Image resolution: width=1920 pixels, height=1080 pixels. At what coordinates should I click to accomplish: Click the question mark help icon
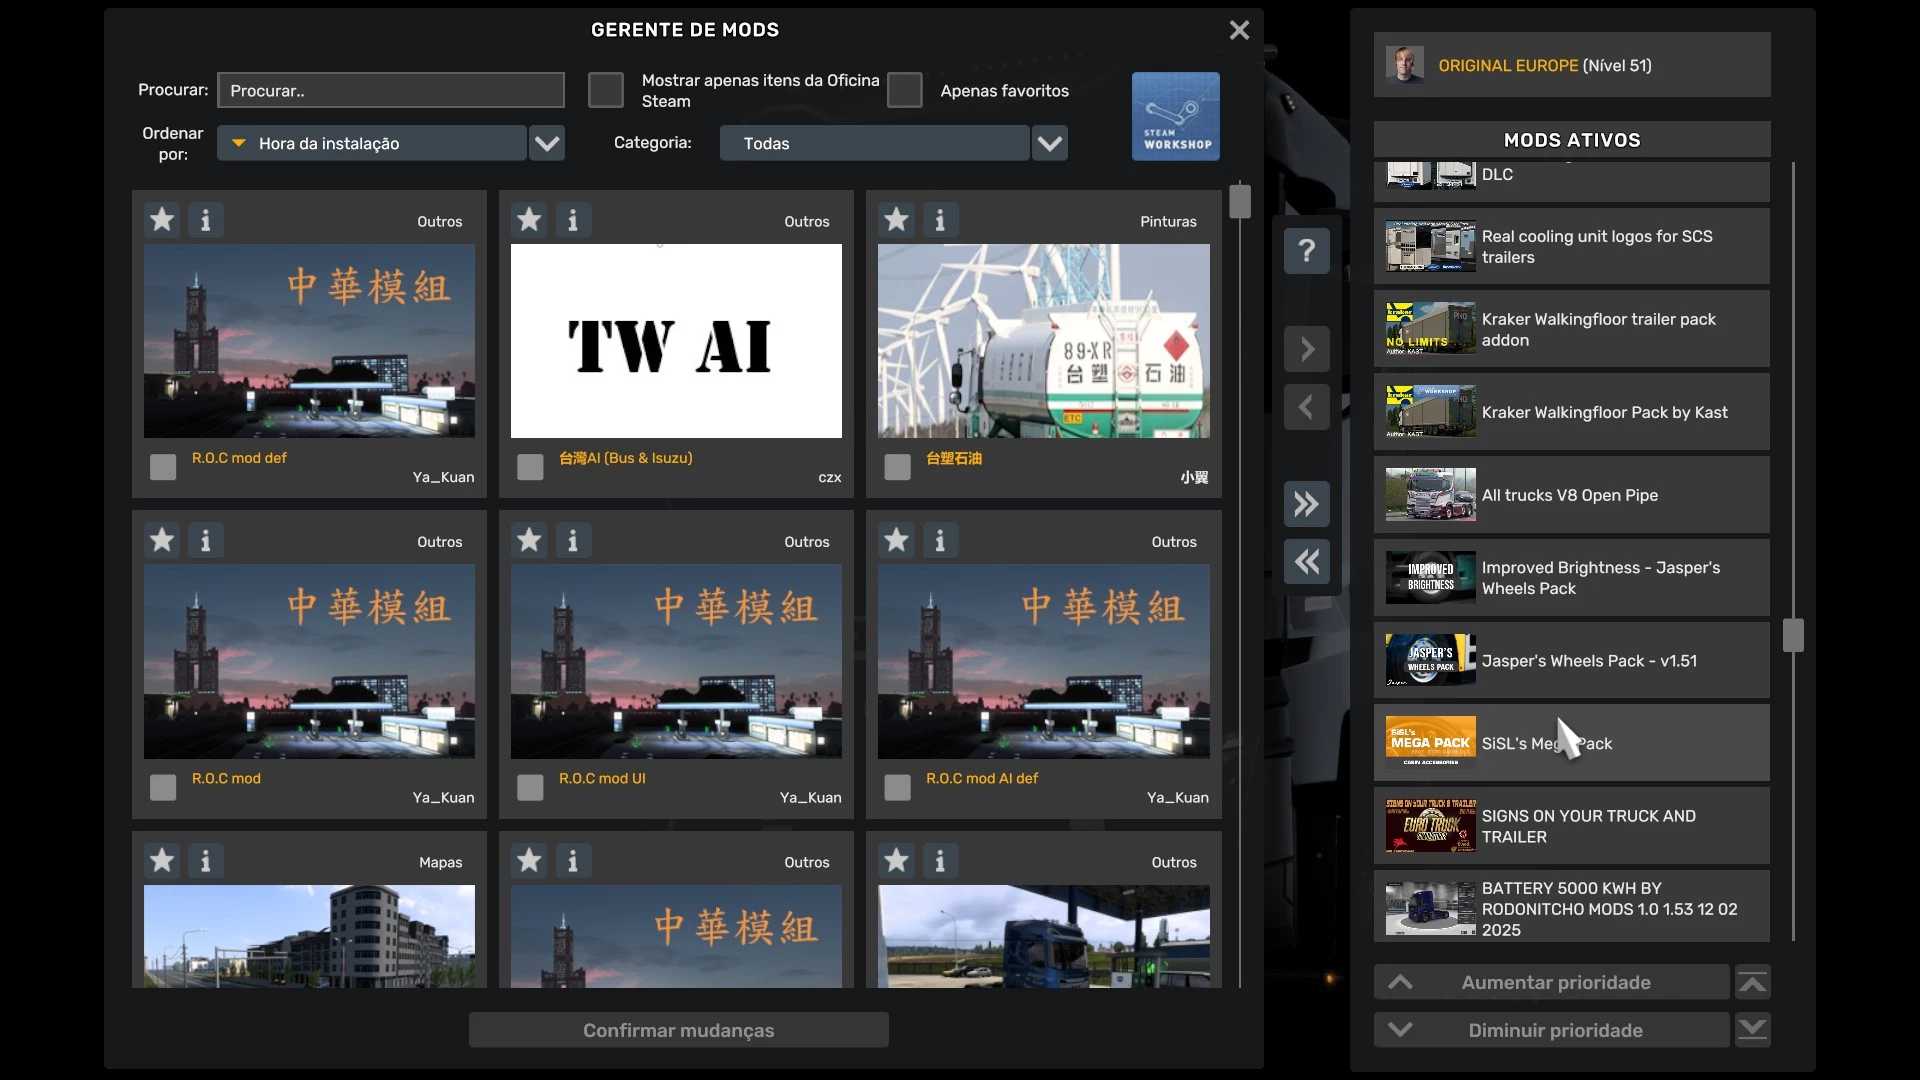tap(1306, 250)
